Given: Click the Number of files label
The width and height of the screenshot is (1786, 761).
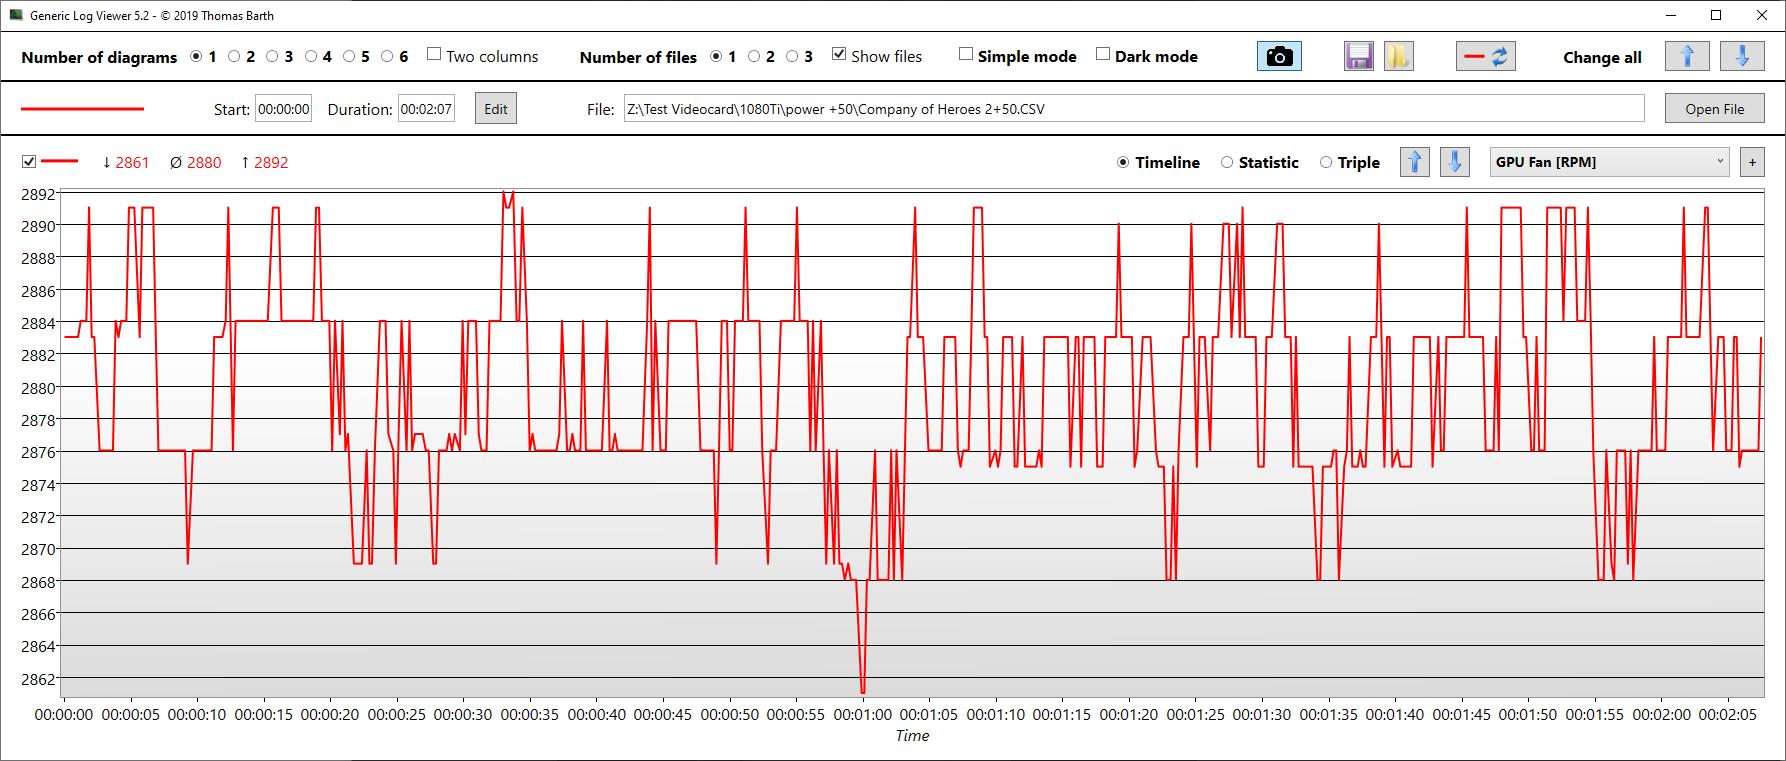Looking at the screenshot, I should pos(638,57).
